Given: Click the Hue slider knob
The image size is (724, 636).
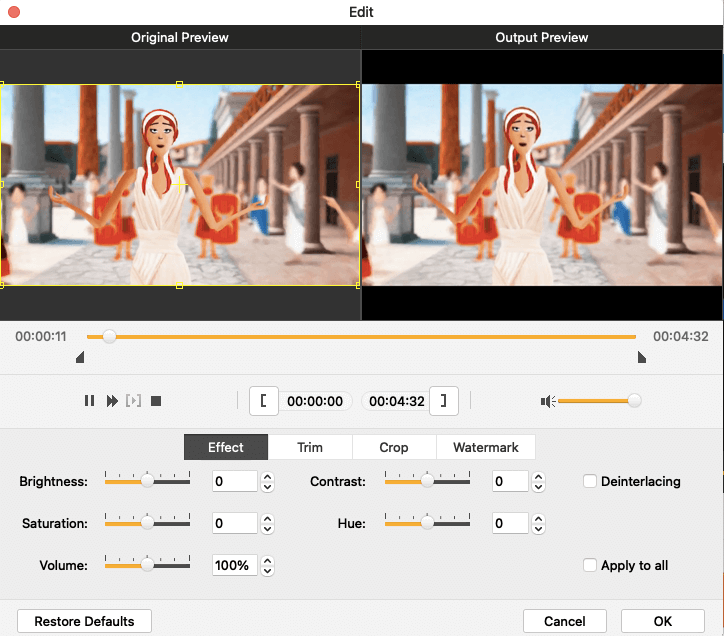Looking at the screenshot, I should (428, 523).
